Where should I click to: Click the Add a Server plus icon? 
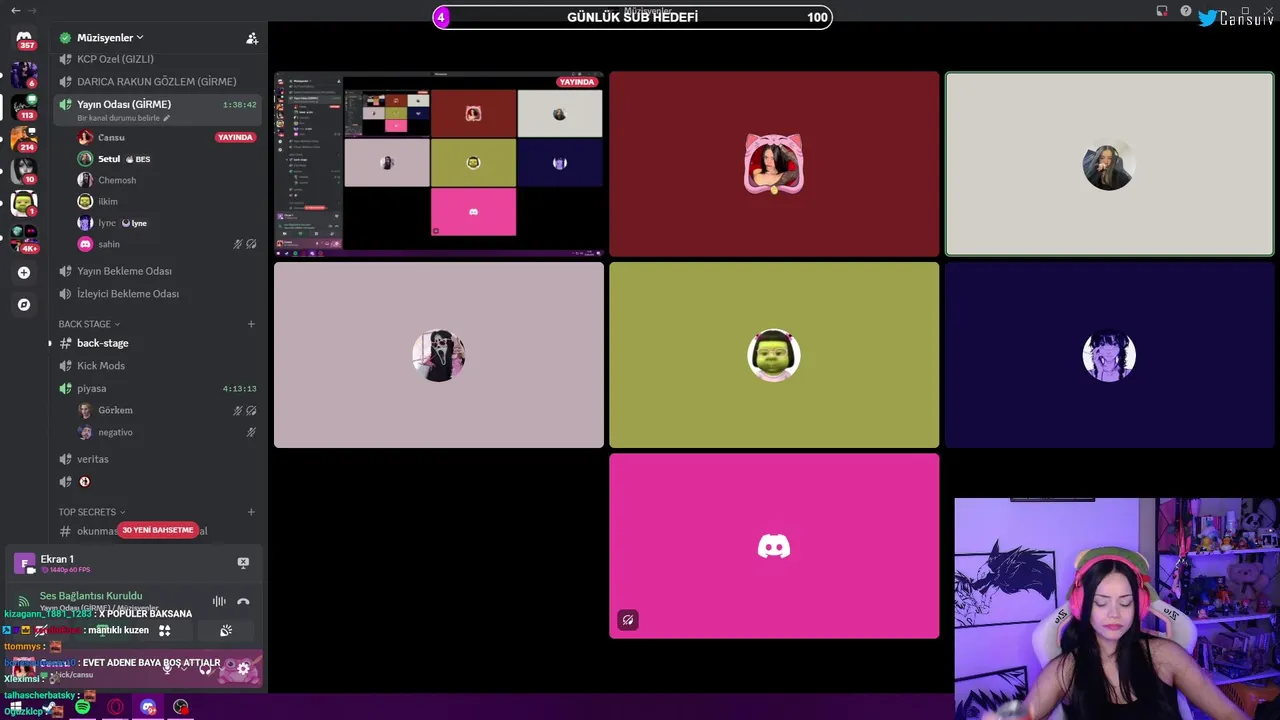[x=24, y=272]
